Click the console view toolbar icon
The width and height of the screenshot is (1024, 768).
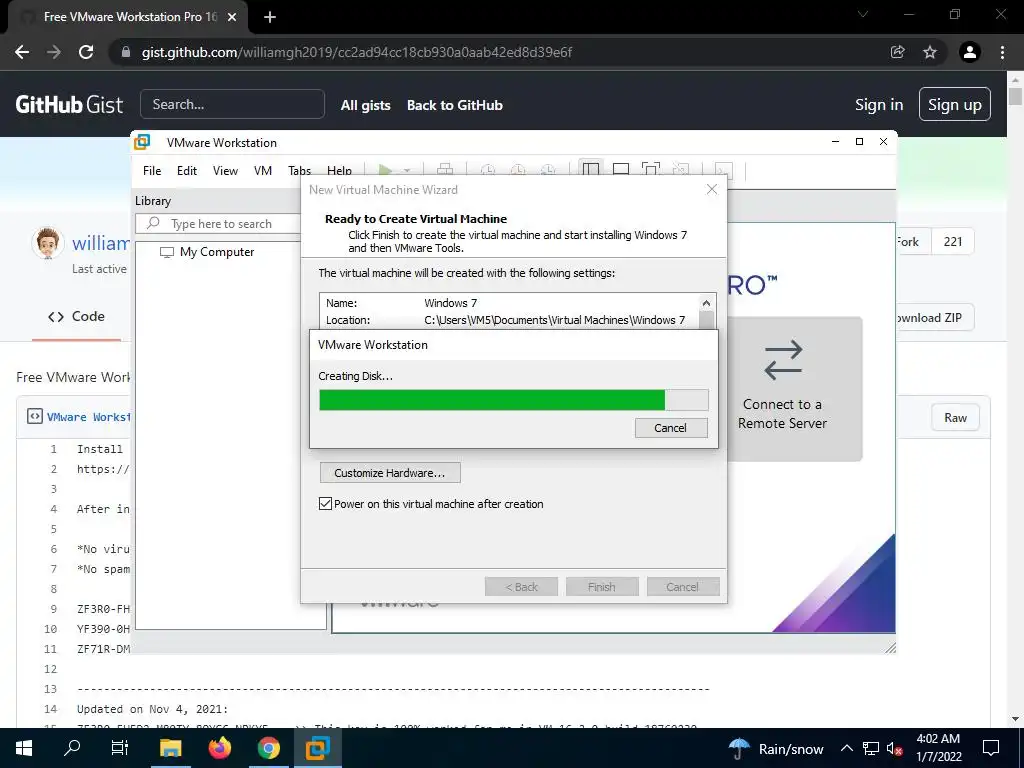(x=724, y=170)
